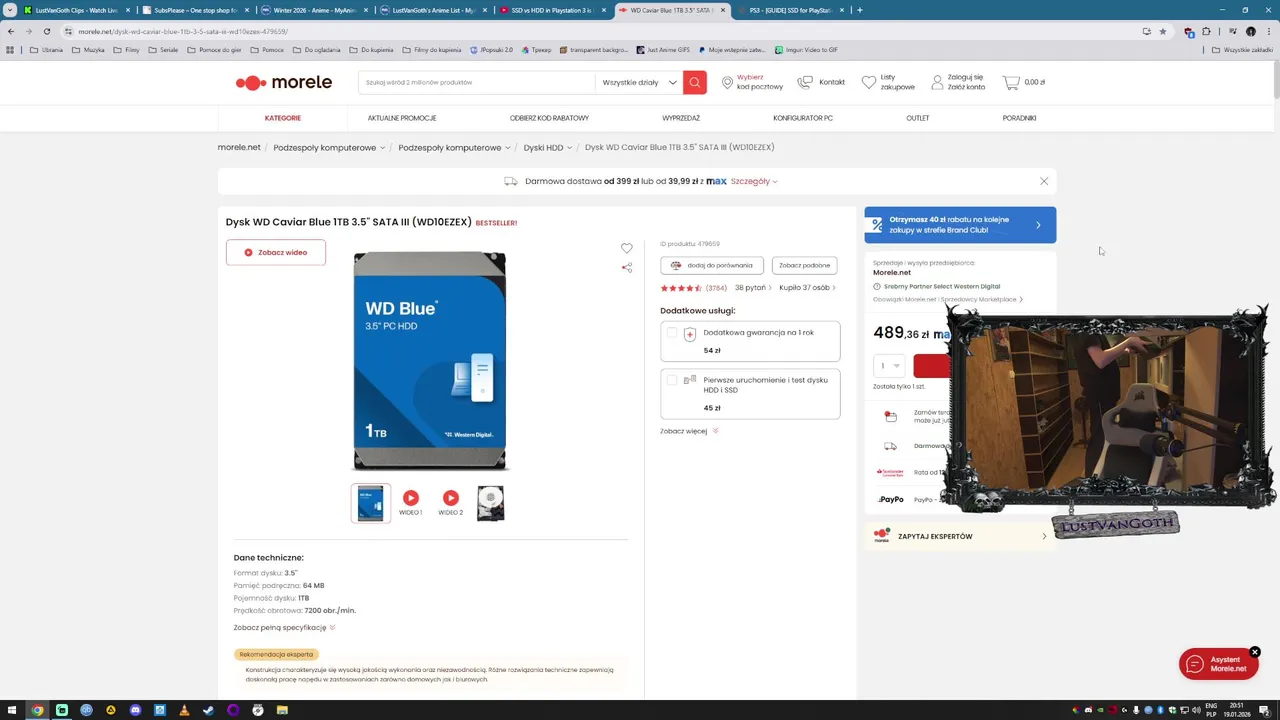Open Chrome extensions puzzle icon
The image size is (1280, 720).
click(x=1207, y=31)
